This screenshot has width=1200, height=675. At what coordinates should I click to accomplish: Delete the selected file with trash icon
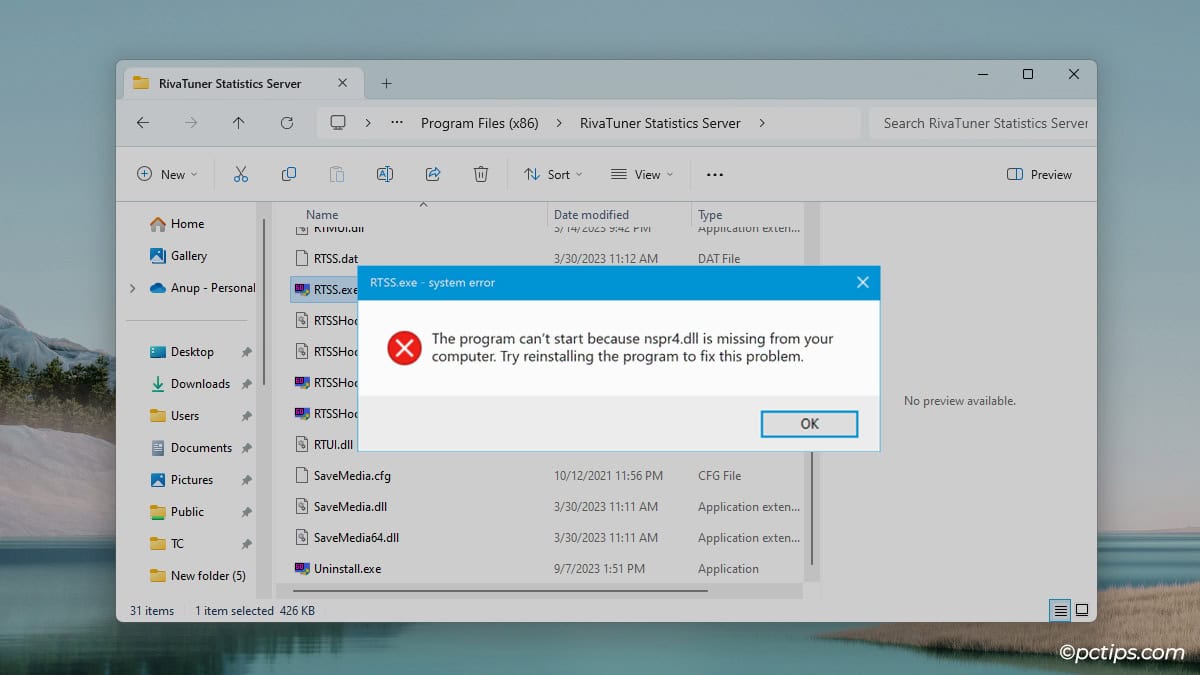481,174
